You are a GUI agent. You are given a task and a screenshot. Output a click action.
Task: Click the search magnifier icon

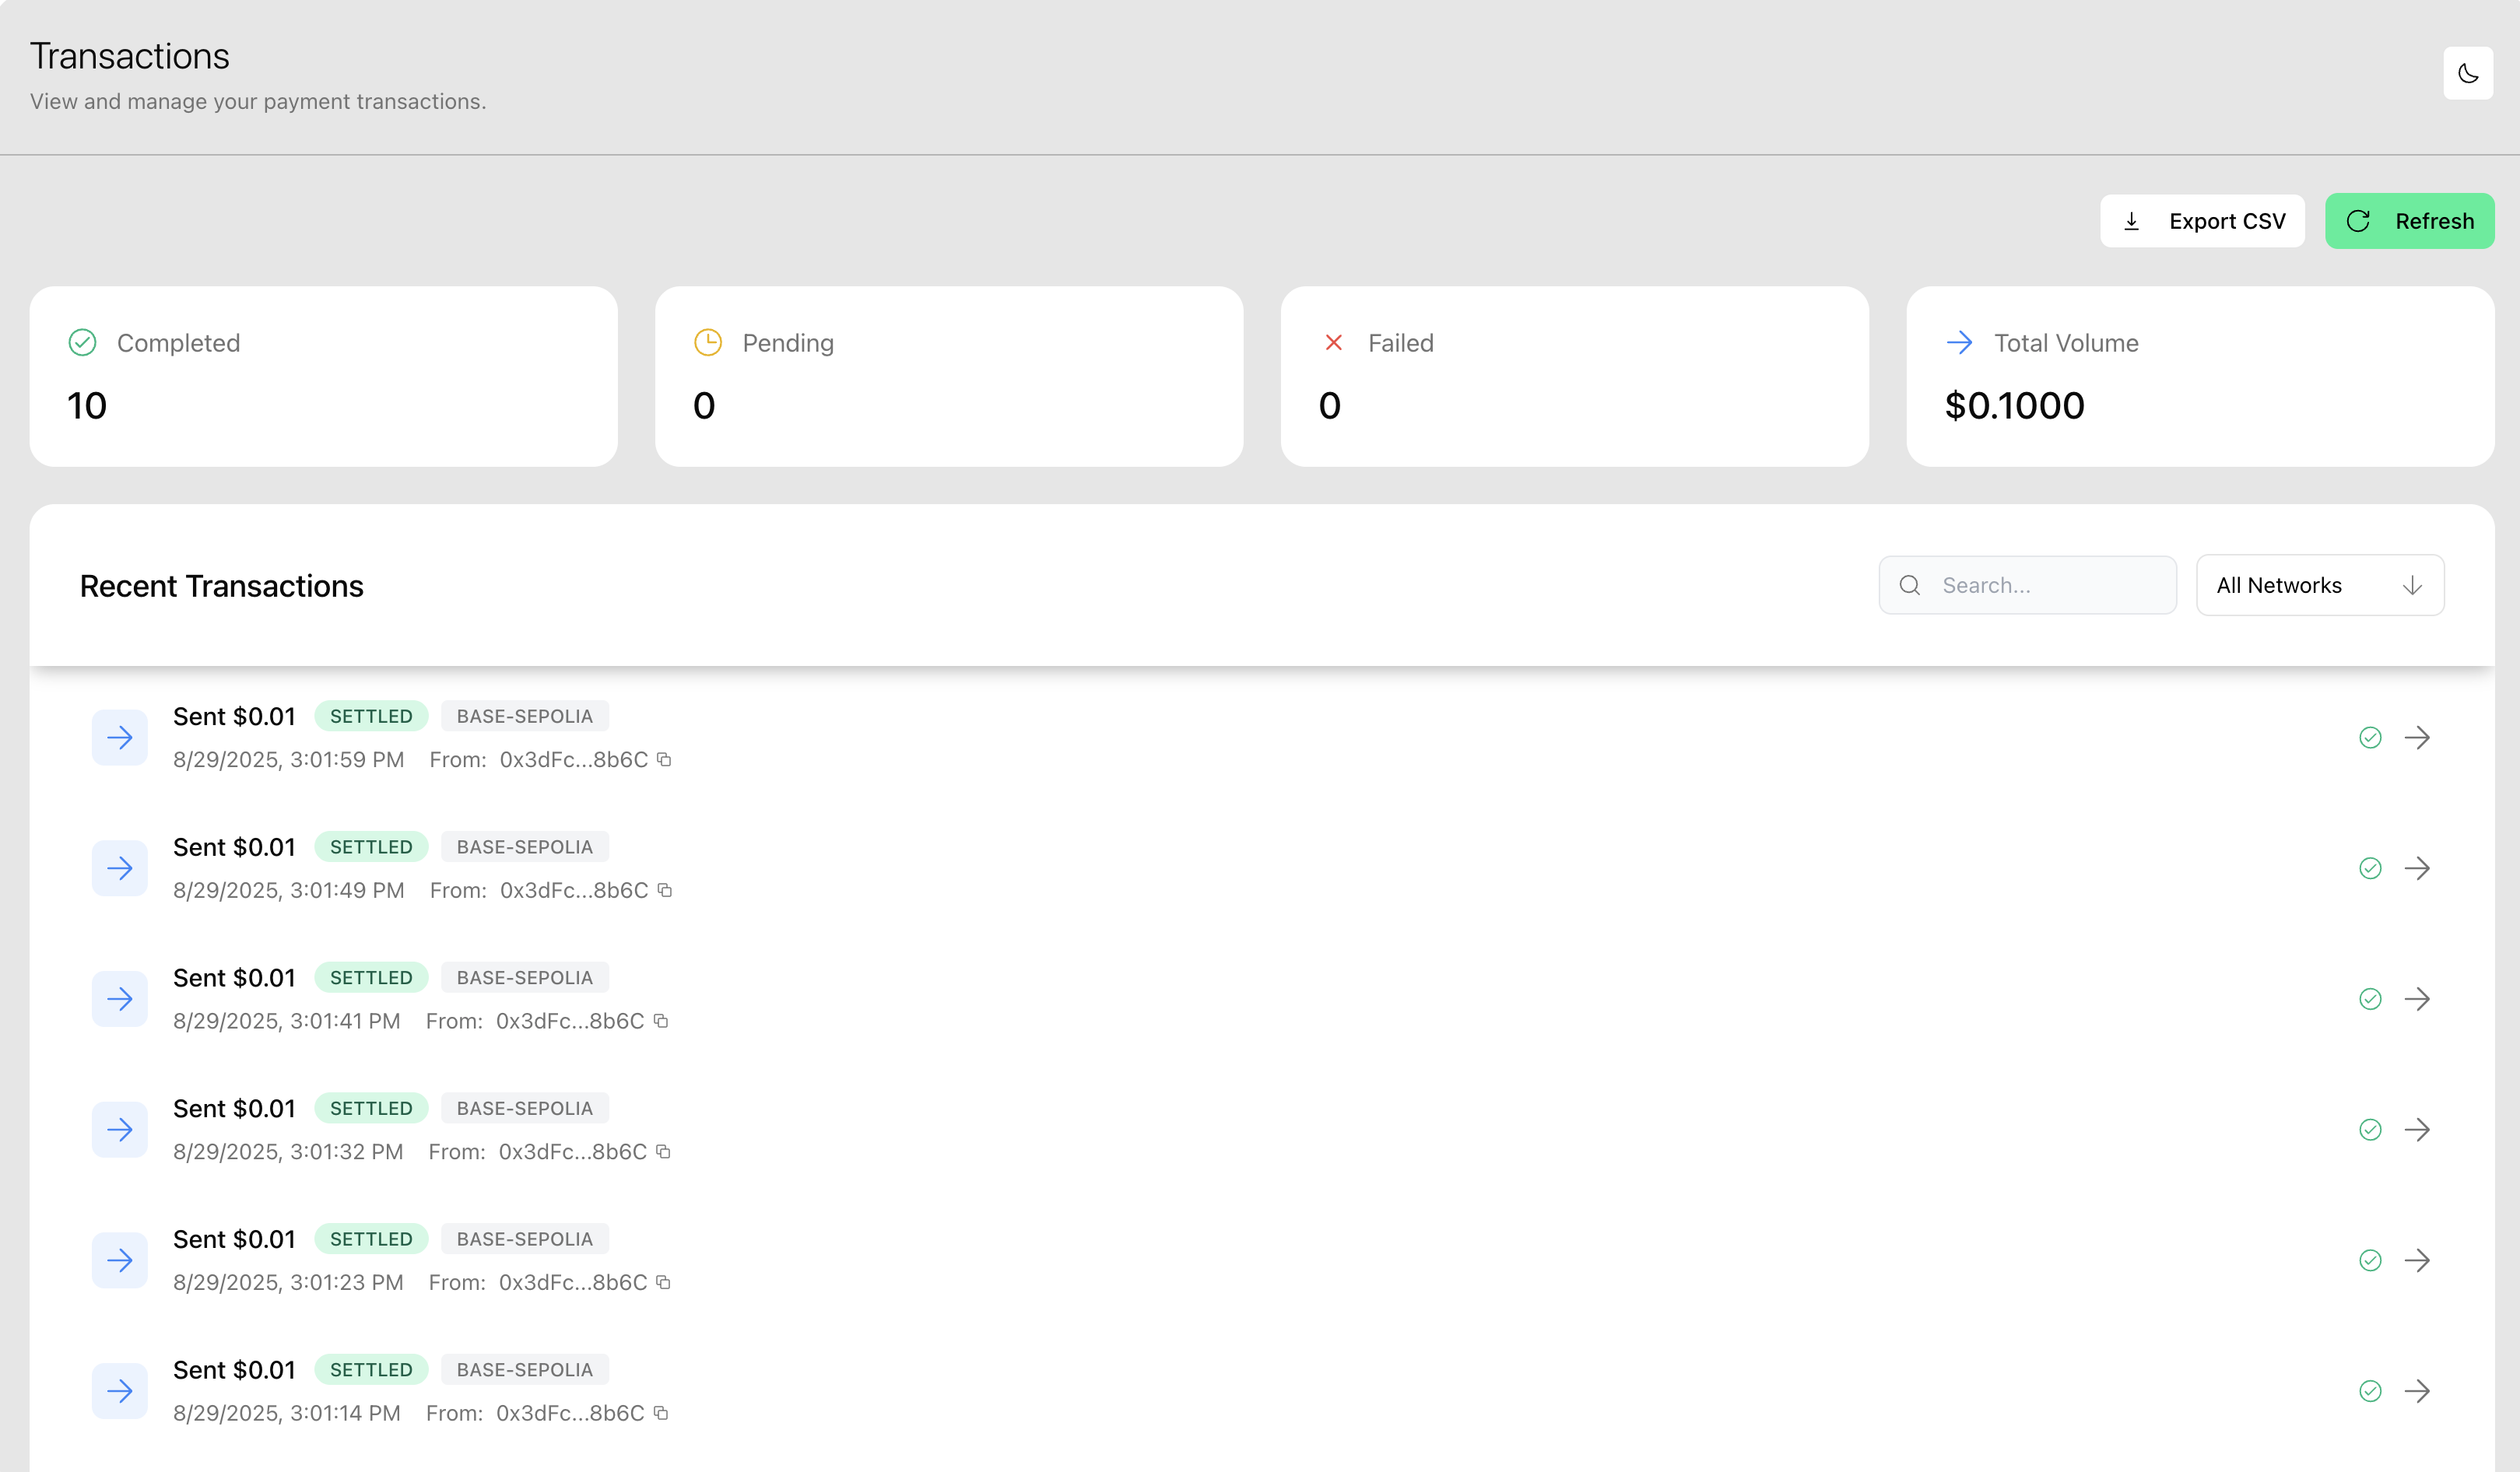pos(1909,584)
